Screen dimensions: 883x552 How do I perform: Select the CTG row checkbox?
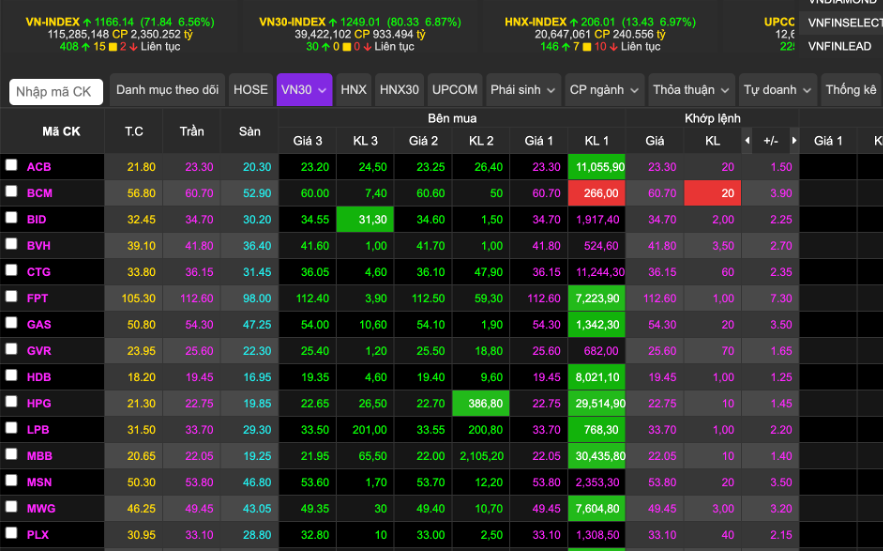point(11,270)
